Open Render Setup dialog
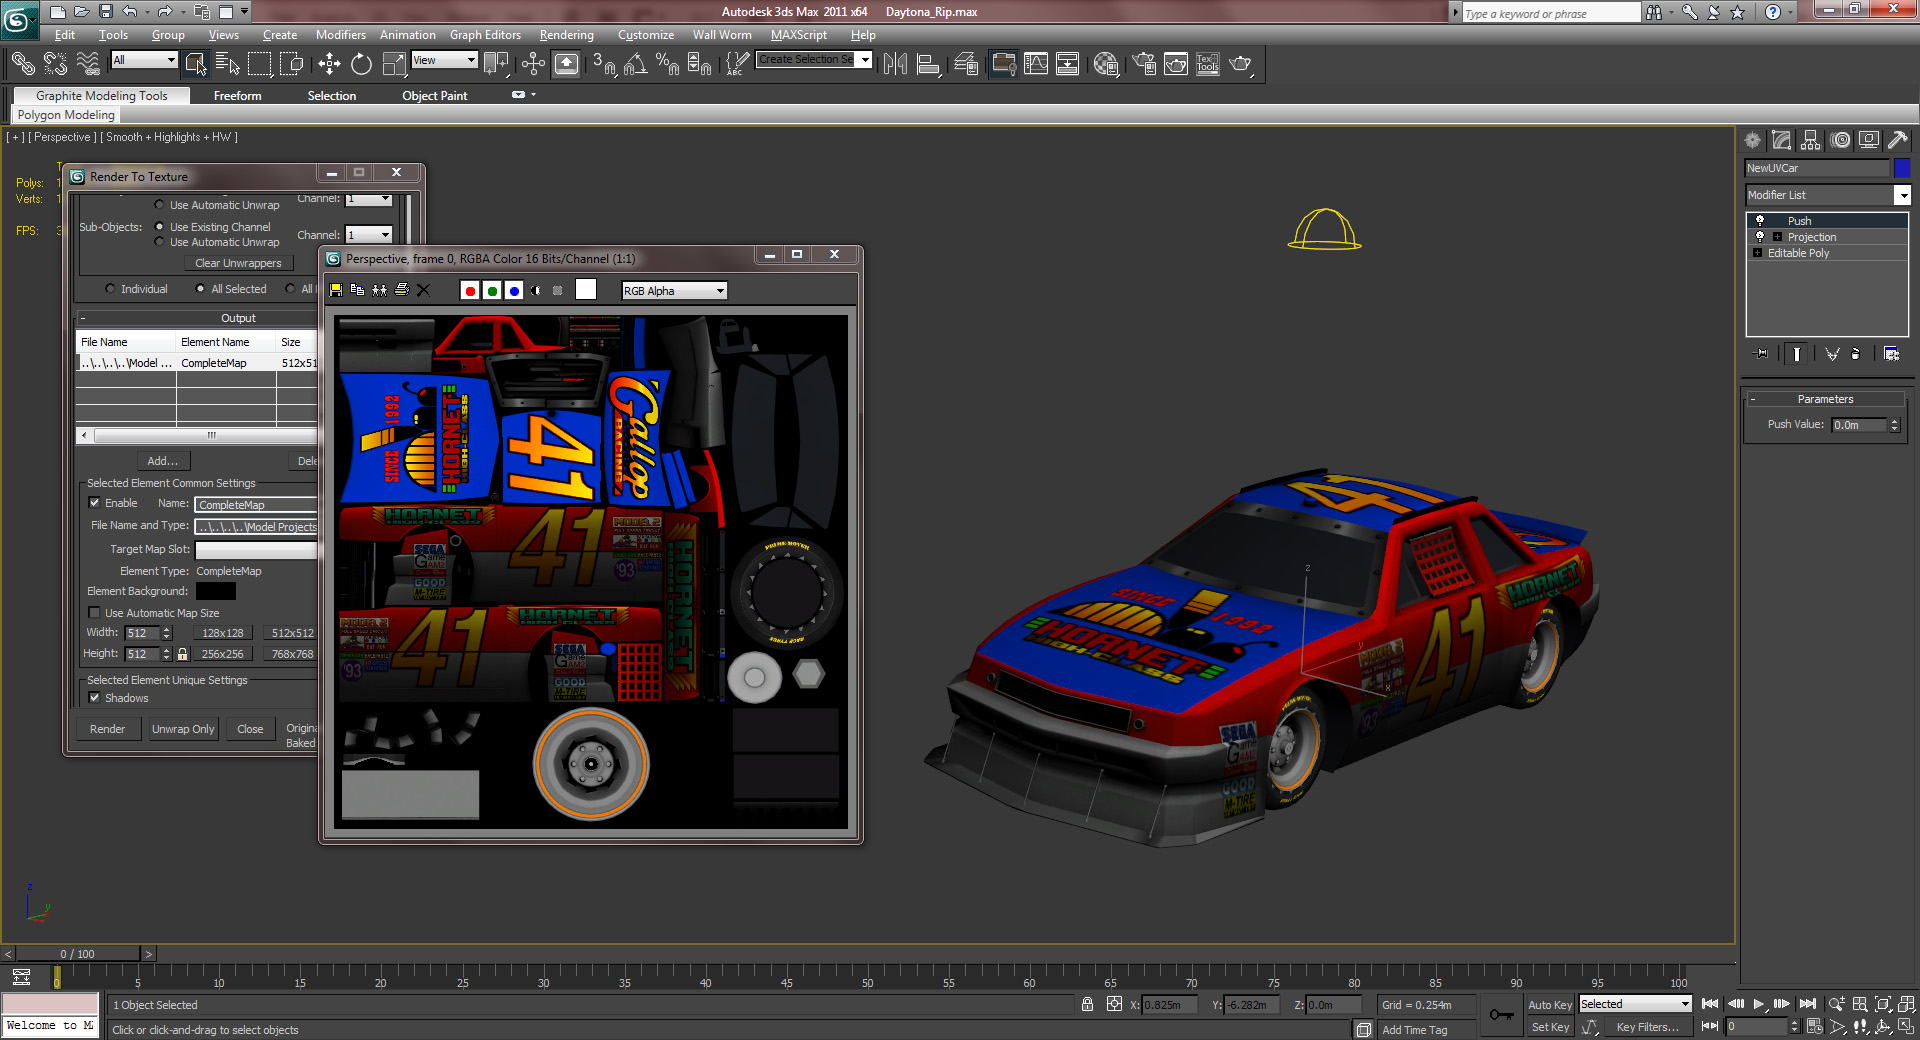The image size is (1920, 1040). pyautogui.click(x=1144, y=64)
